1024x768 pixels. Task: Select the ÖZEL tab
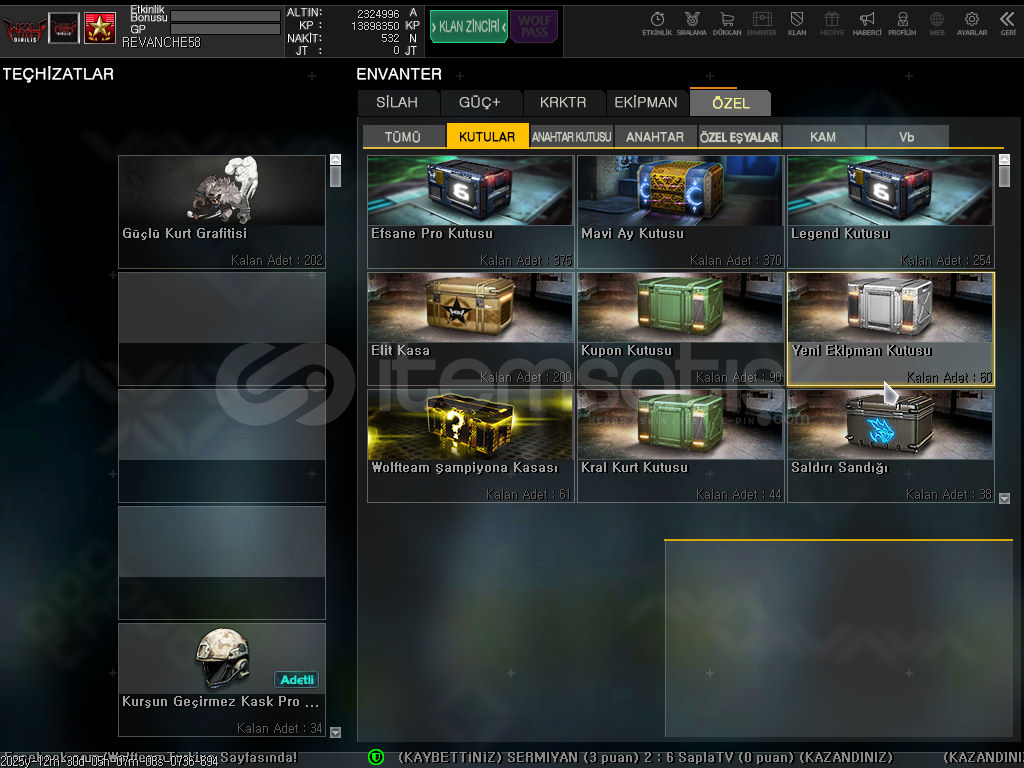click(731, 103)
